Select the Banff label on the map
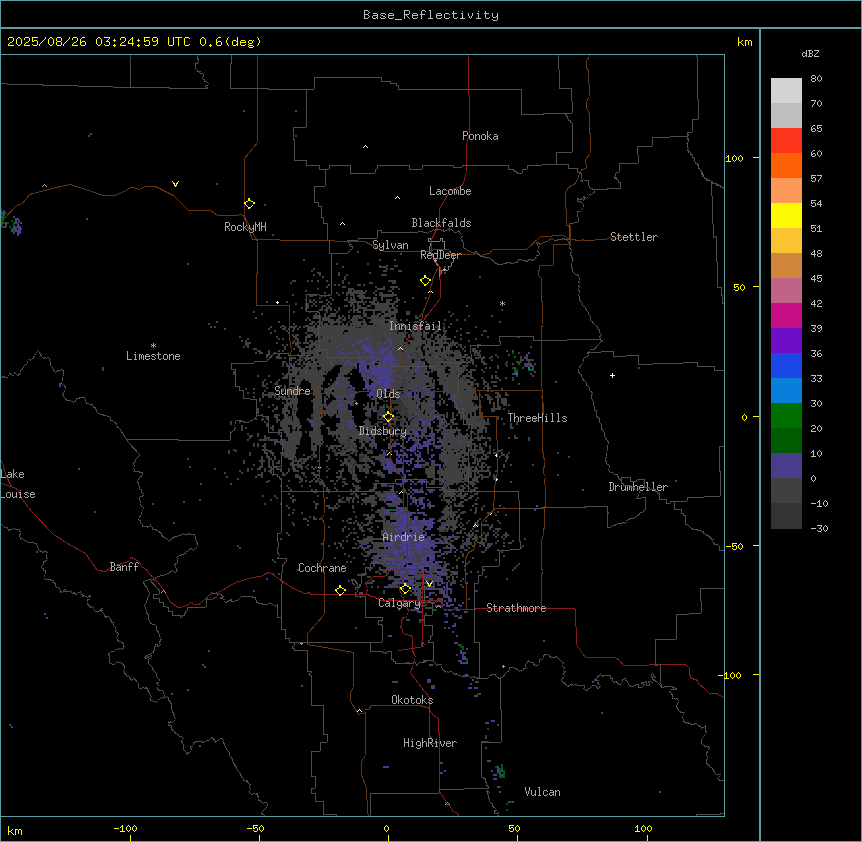The image size is (862, 842). pyautogui.click(x=124, y=567)
